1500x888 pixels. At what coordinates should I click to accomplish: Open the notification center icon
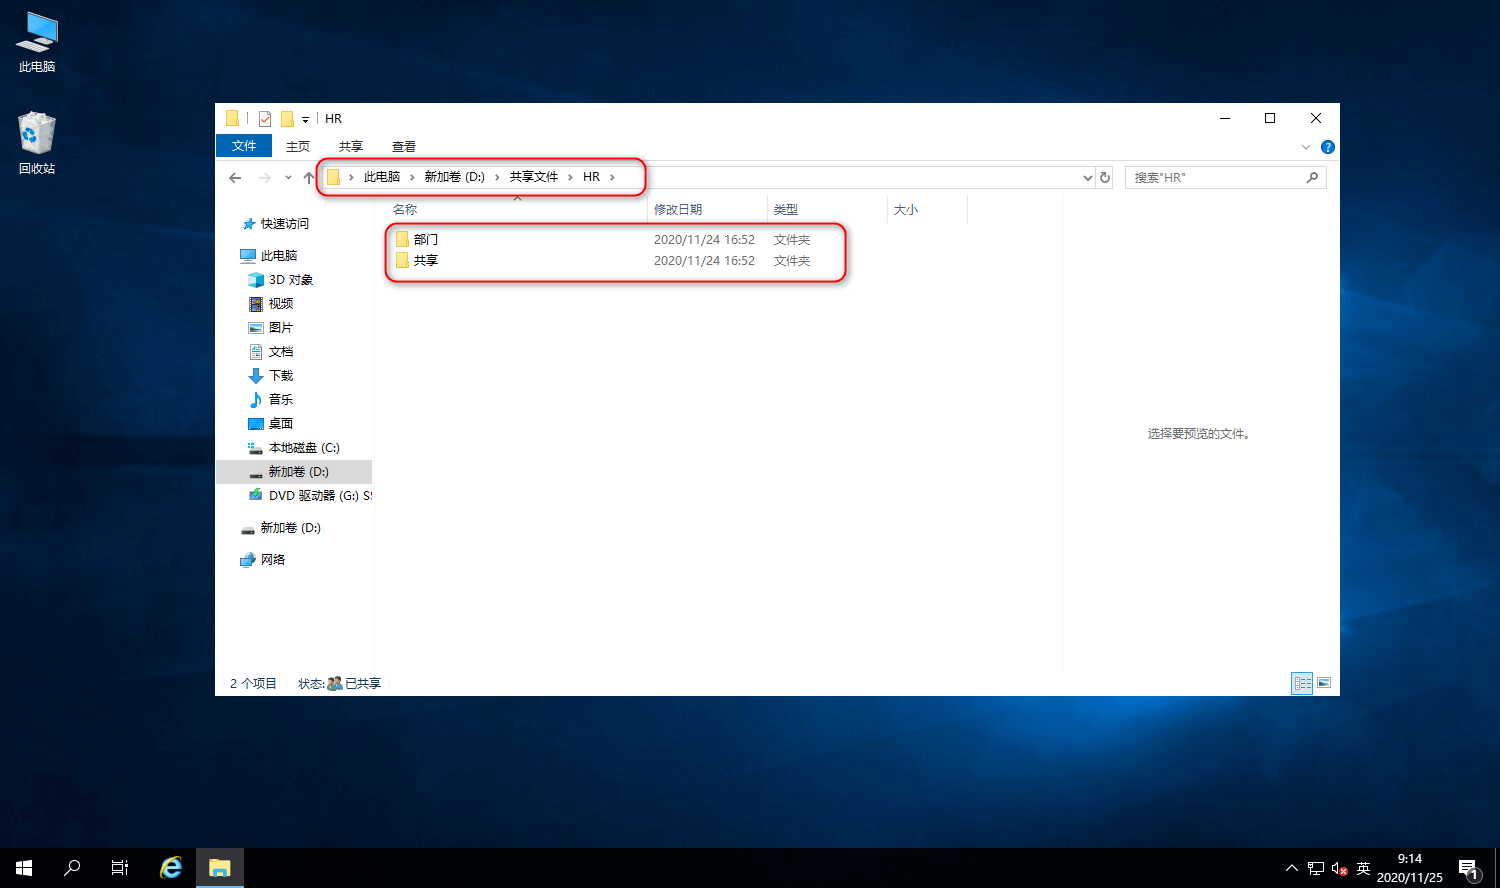[1468, 869]
